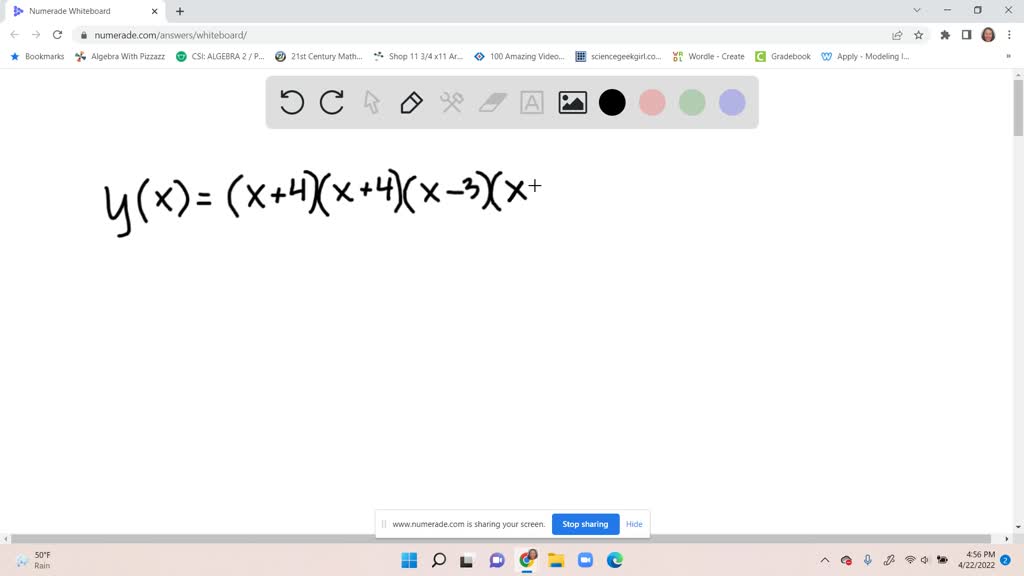The height and width of the screenshot is (576, 1024).
Task: Open the shapes tools icon
Action: pos(452,102)
